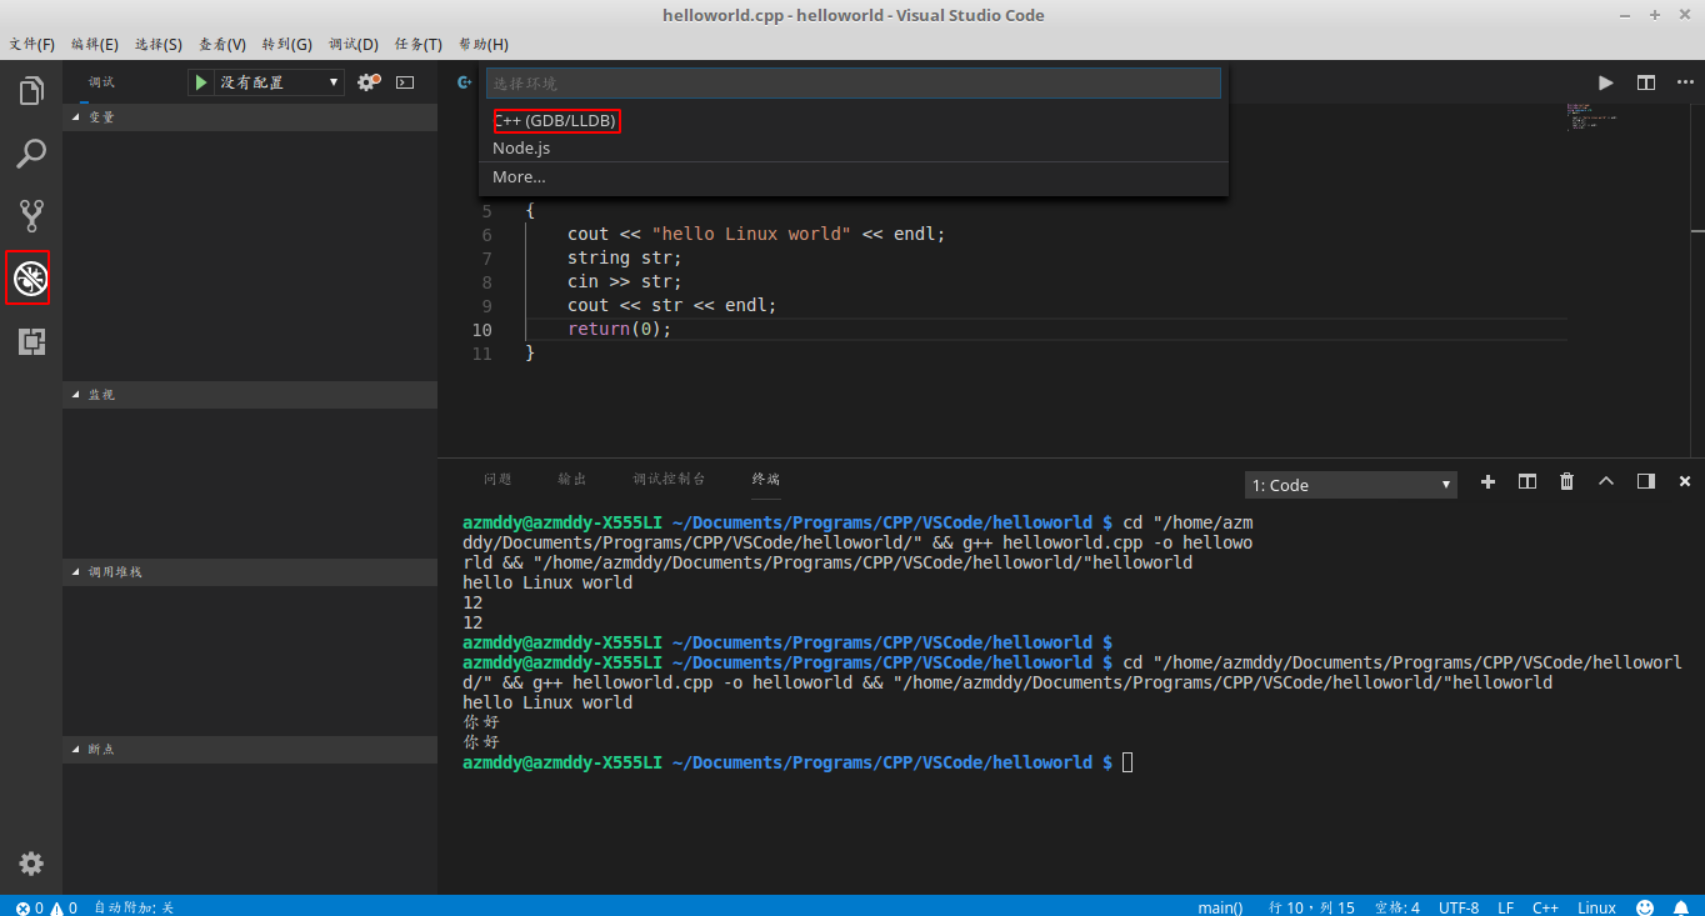
Task: Open the 文件(F) menu
Action: pos(32,44)
